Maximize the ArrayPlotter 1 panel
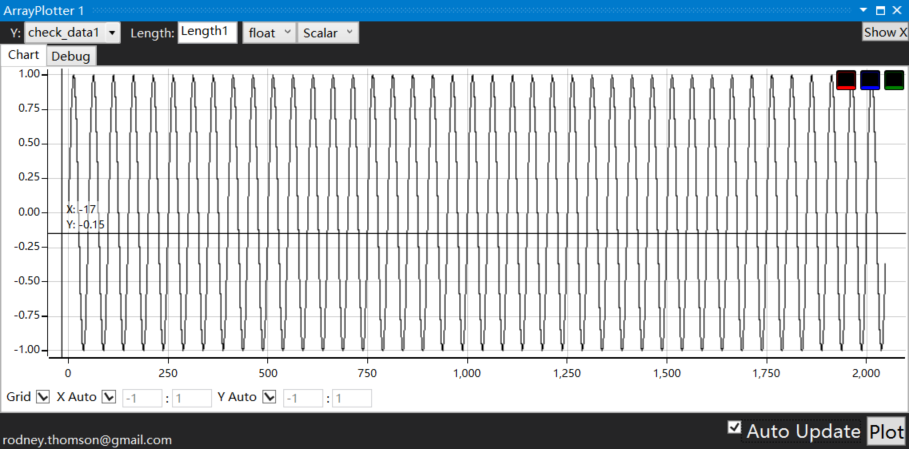Image resolution: width=909 pixels, height=449 pixels. [880, 10]
